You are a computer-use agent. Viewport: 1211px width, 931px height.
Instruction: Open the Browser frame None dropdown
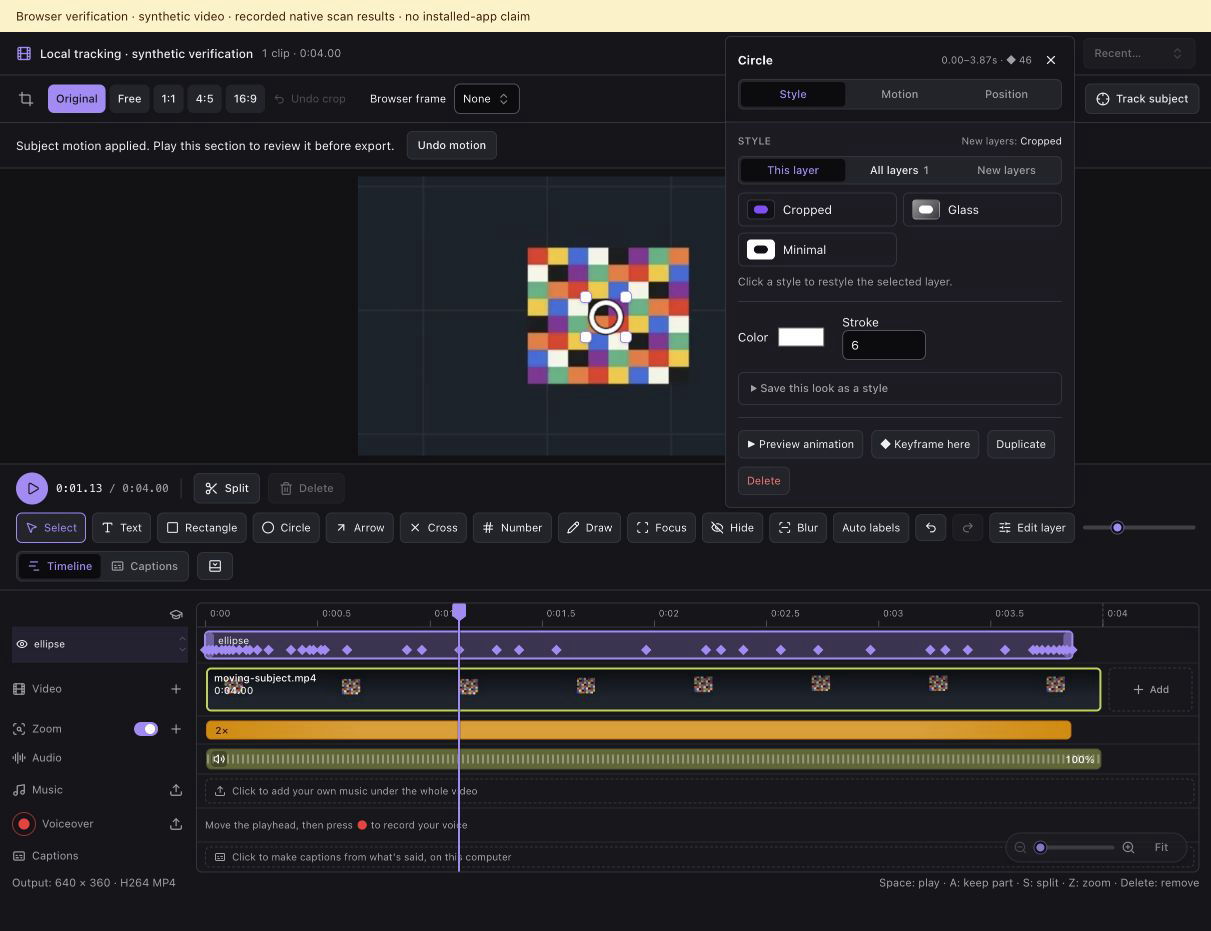[x=487, y=99]
